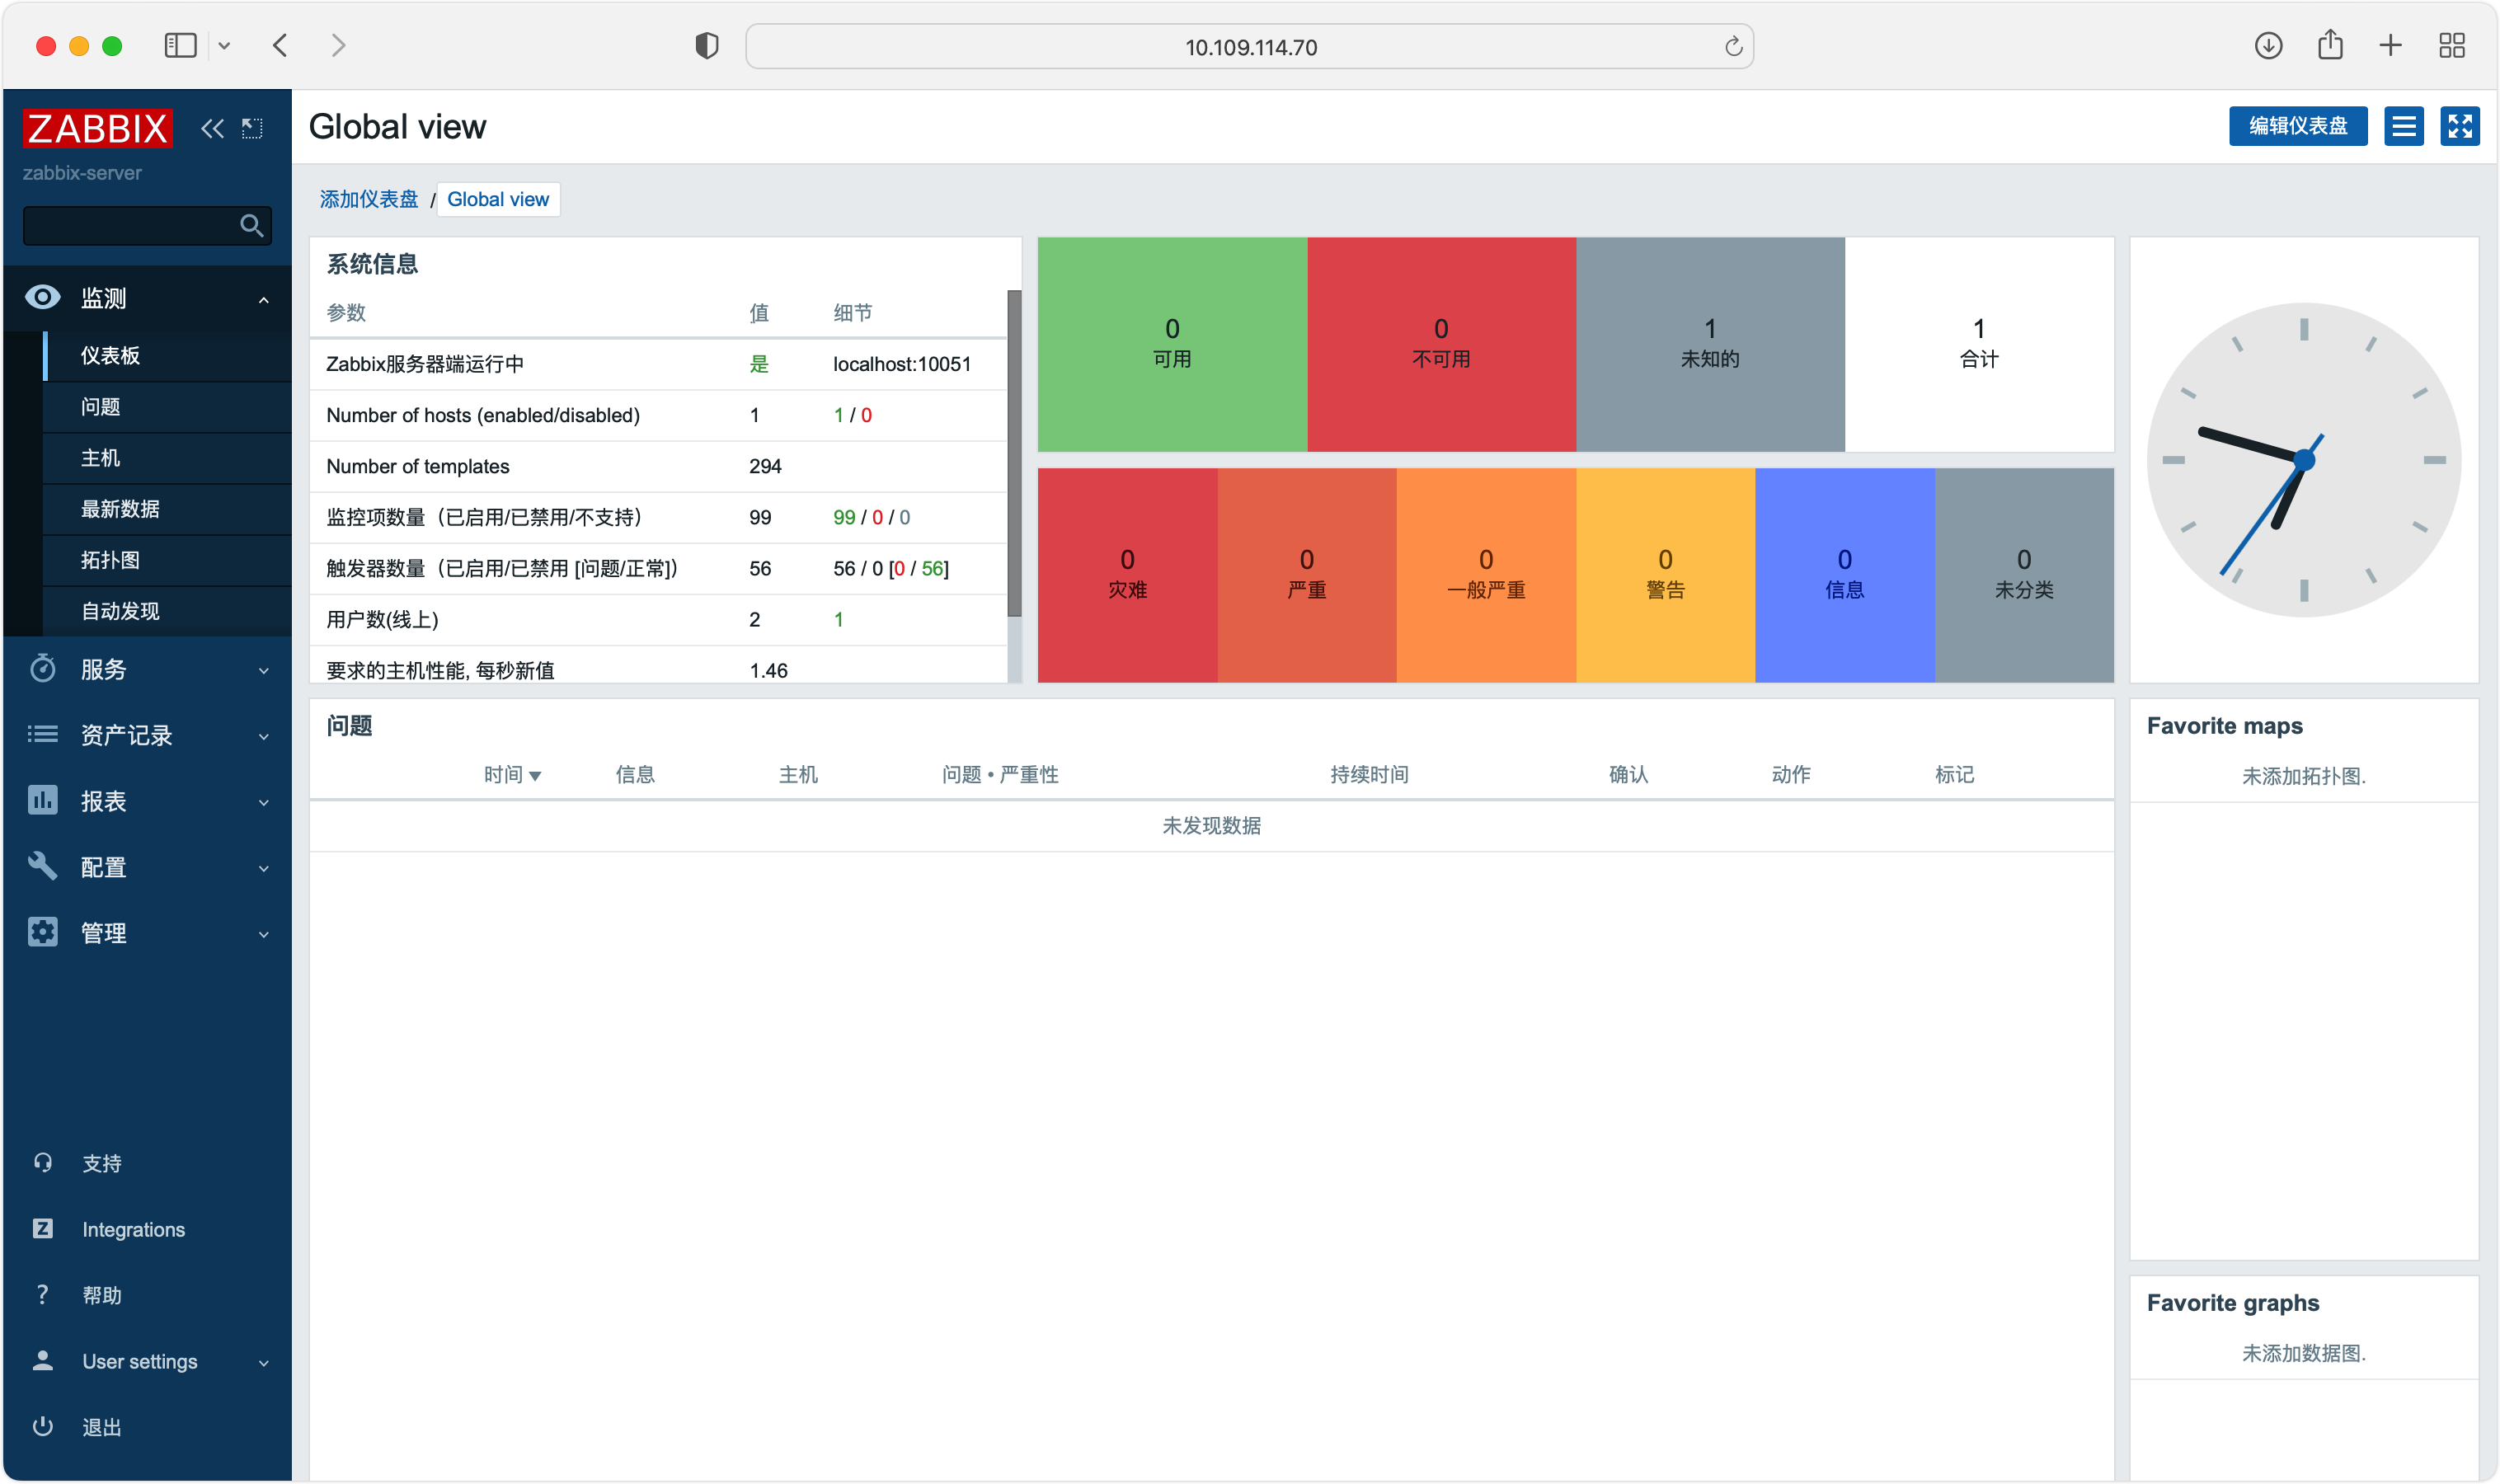
Task: Open 自动发现 in the monitoring submenu
Action: (167, 610)
